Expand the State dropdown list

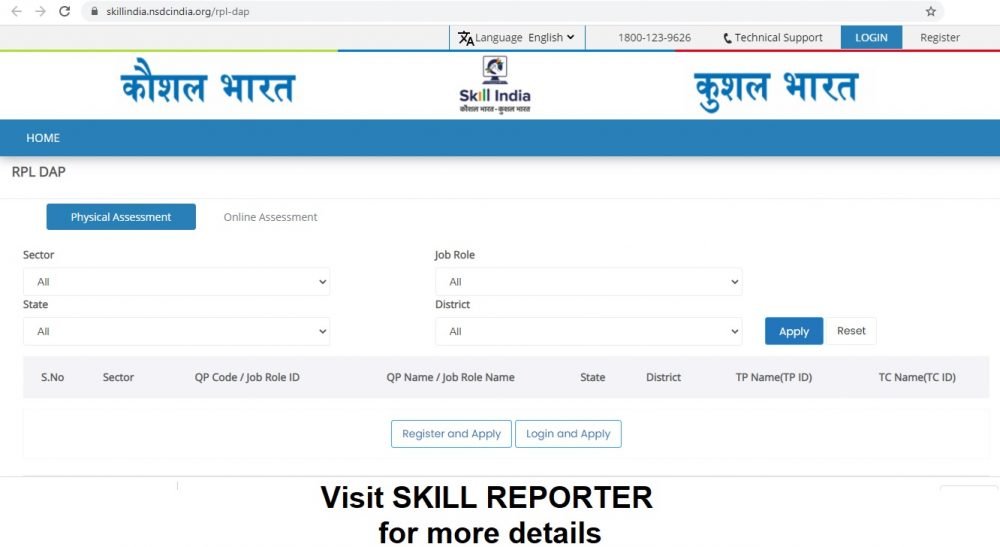click(176, 331)
